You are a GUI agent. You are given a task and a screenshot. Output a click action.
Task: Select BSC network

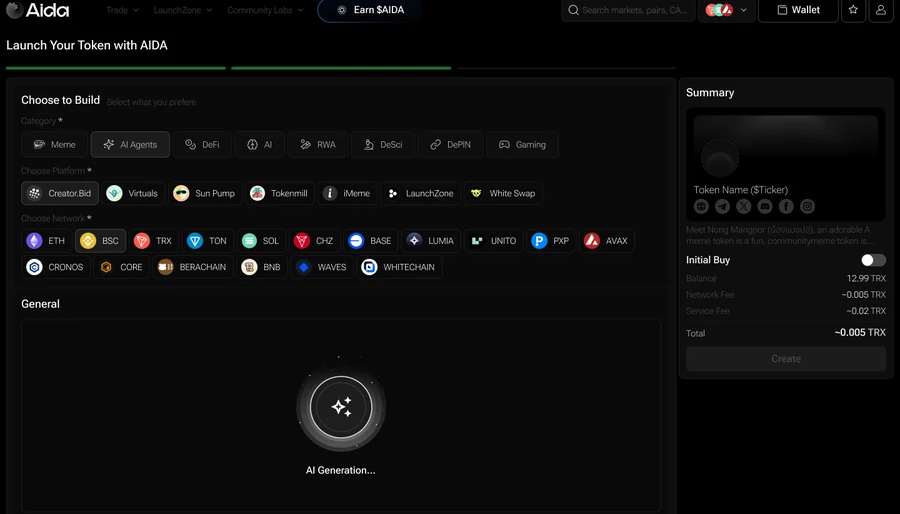[100, 241]
